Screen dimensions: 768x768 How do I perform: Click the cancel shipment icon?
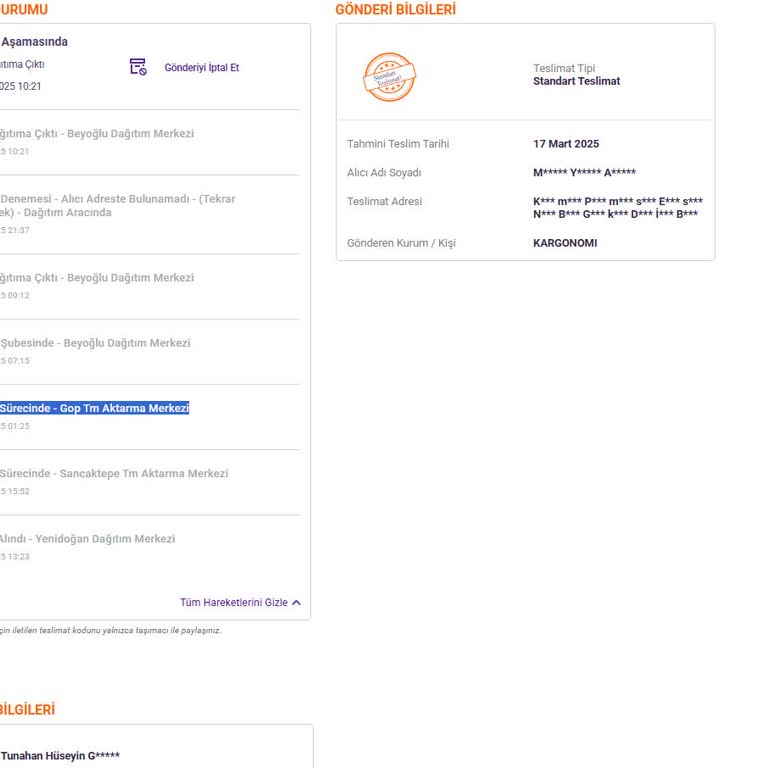[138, 67]
